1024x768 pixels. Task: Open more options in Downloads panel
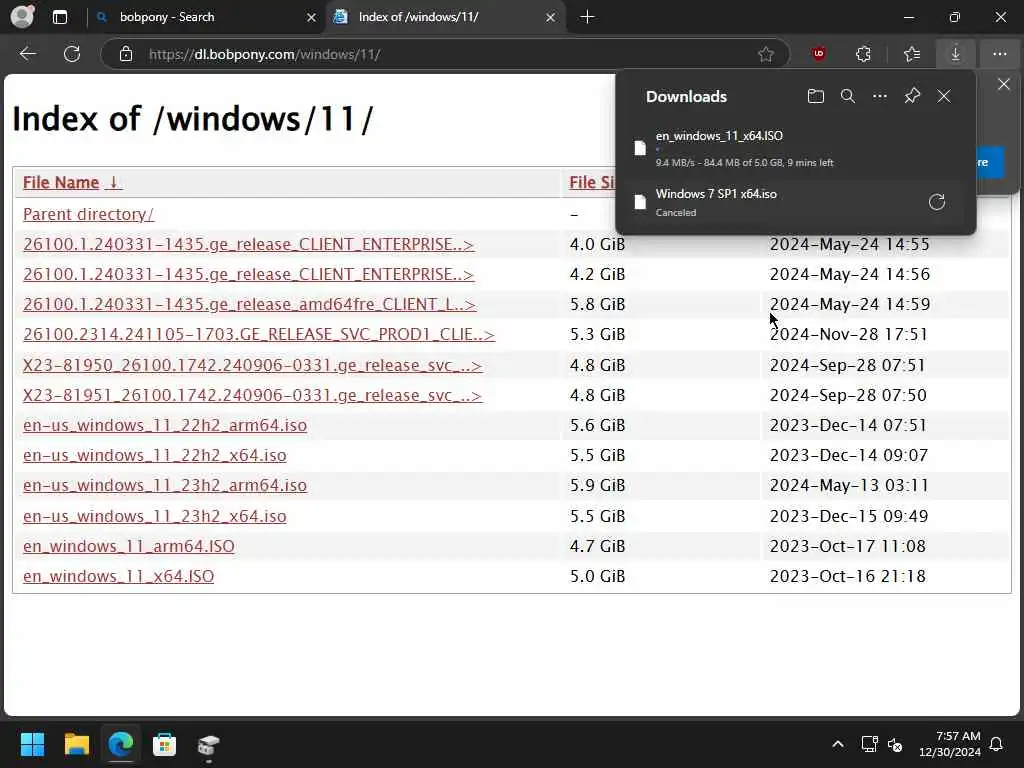880,96
